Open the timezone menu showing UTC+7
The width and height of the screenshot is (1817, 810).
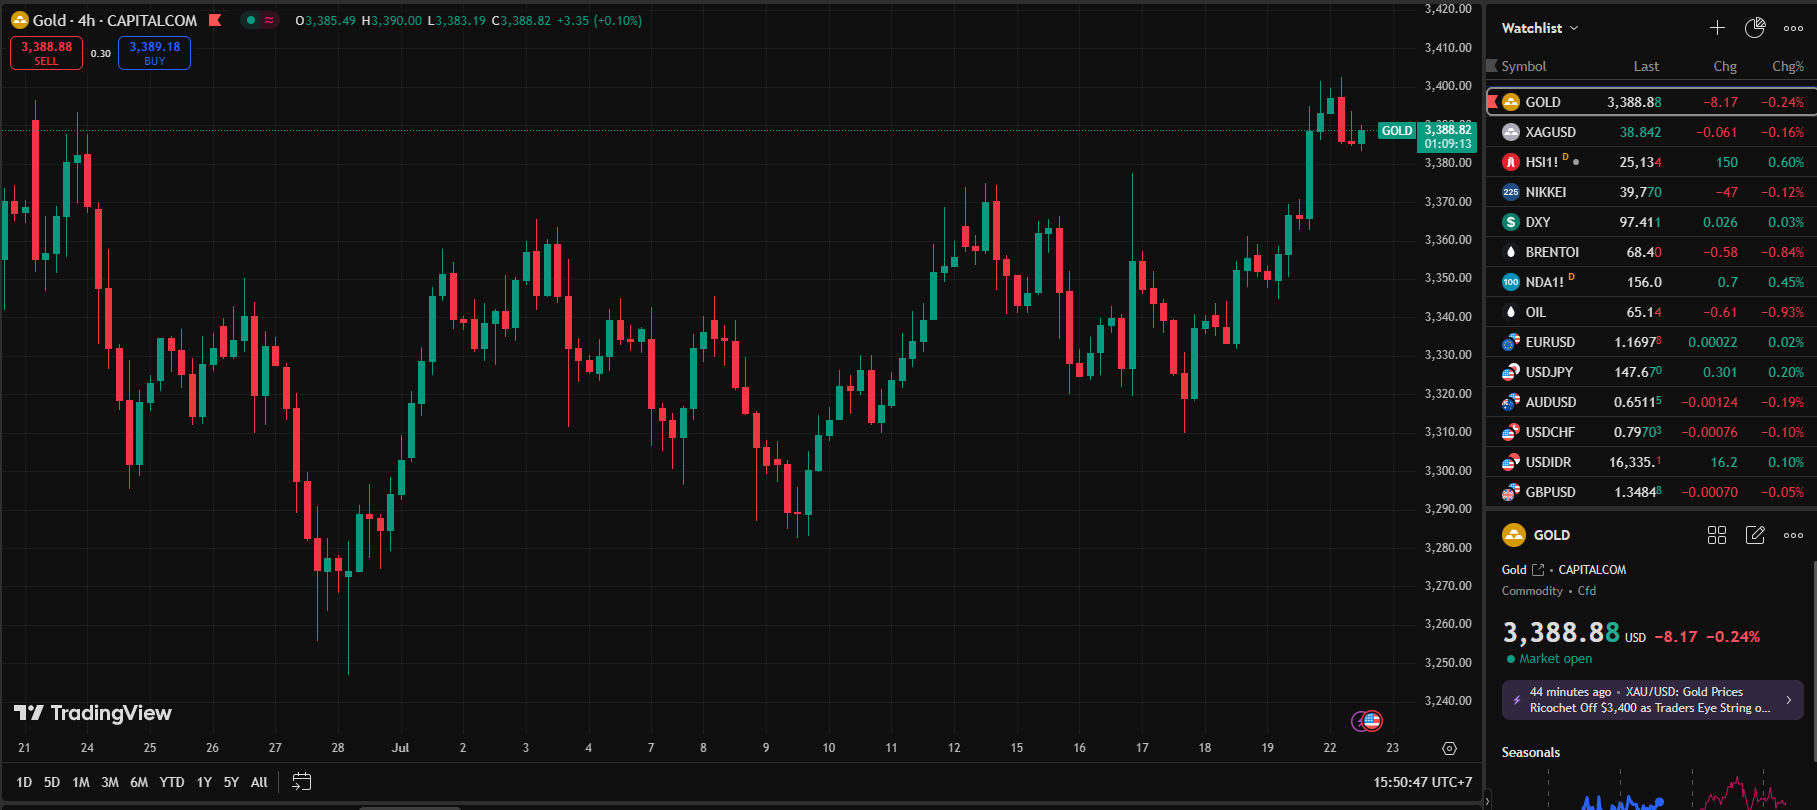point(1422,782)
